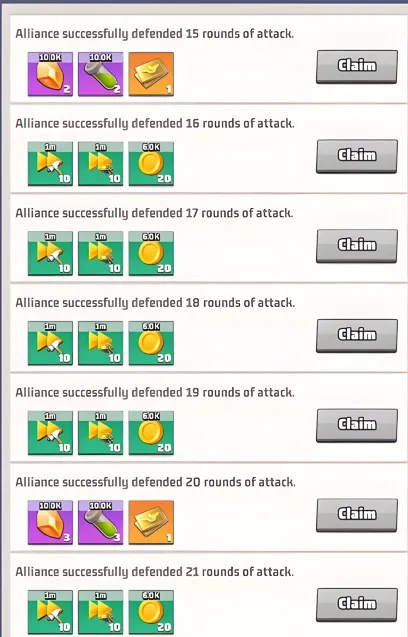Claim the 16 rounds defended reward
Image resolution: width=408 pixels, height=637 pixels.
pos(356,156)
